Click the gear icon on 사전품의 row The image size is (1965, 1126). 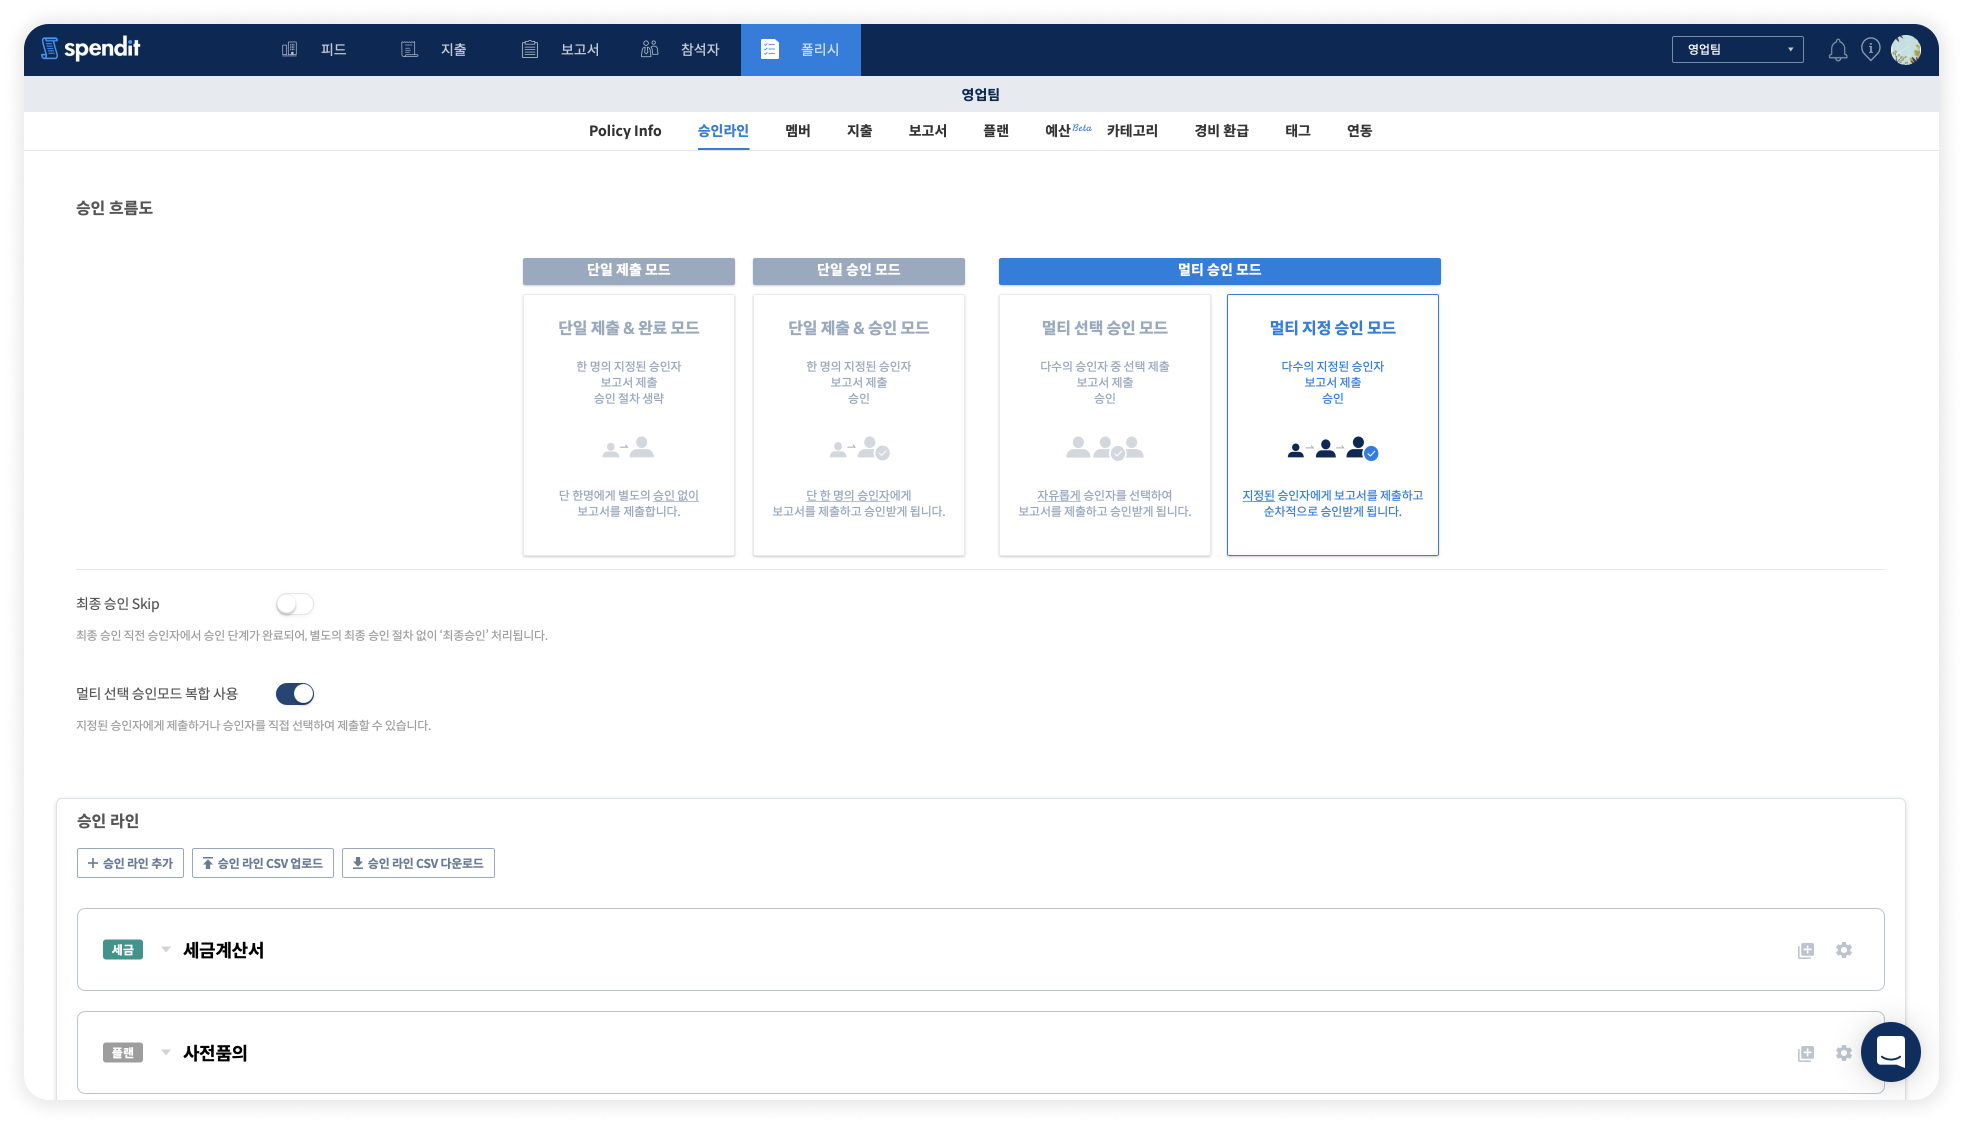(1843, 1053)
